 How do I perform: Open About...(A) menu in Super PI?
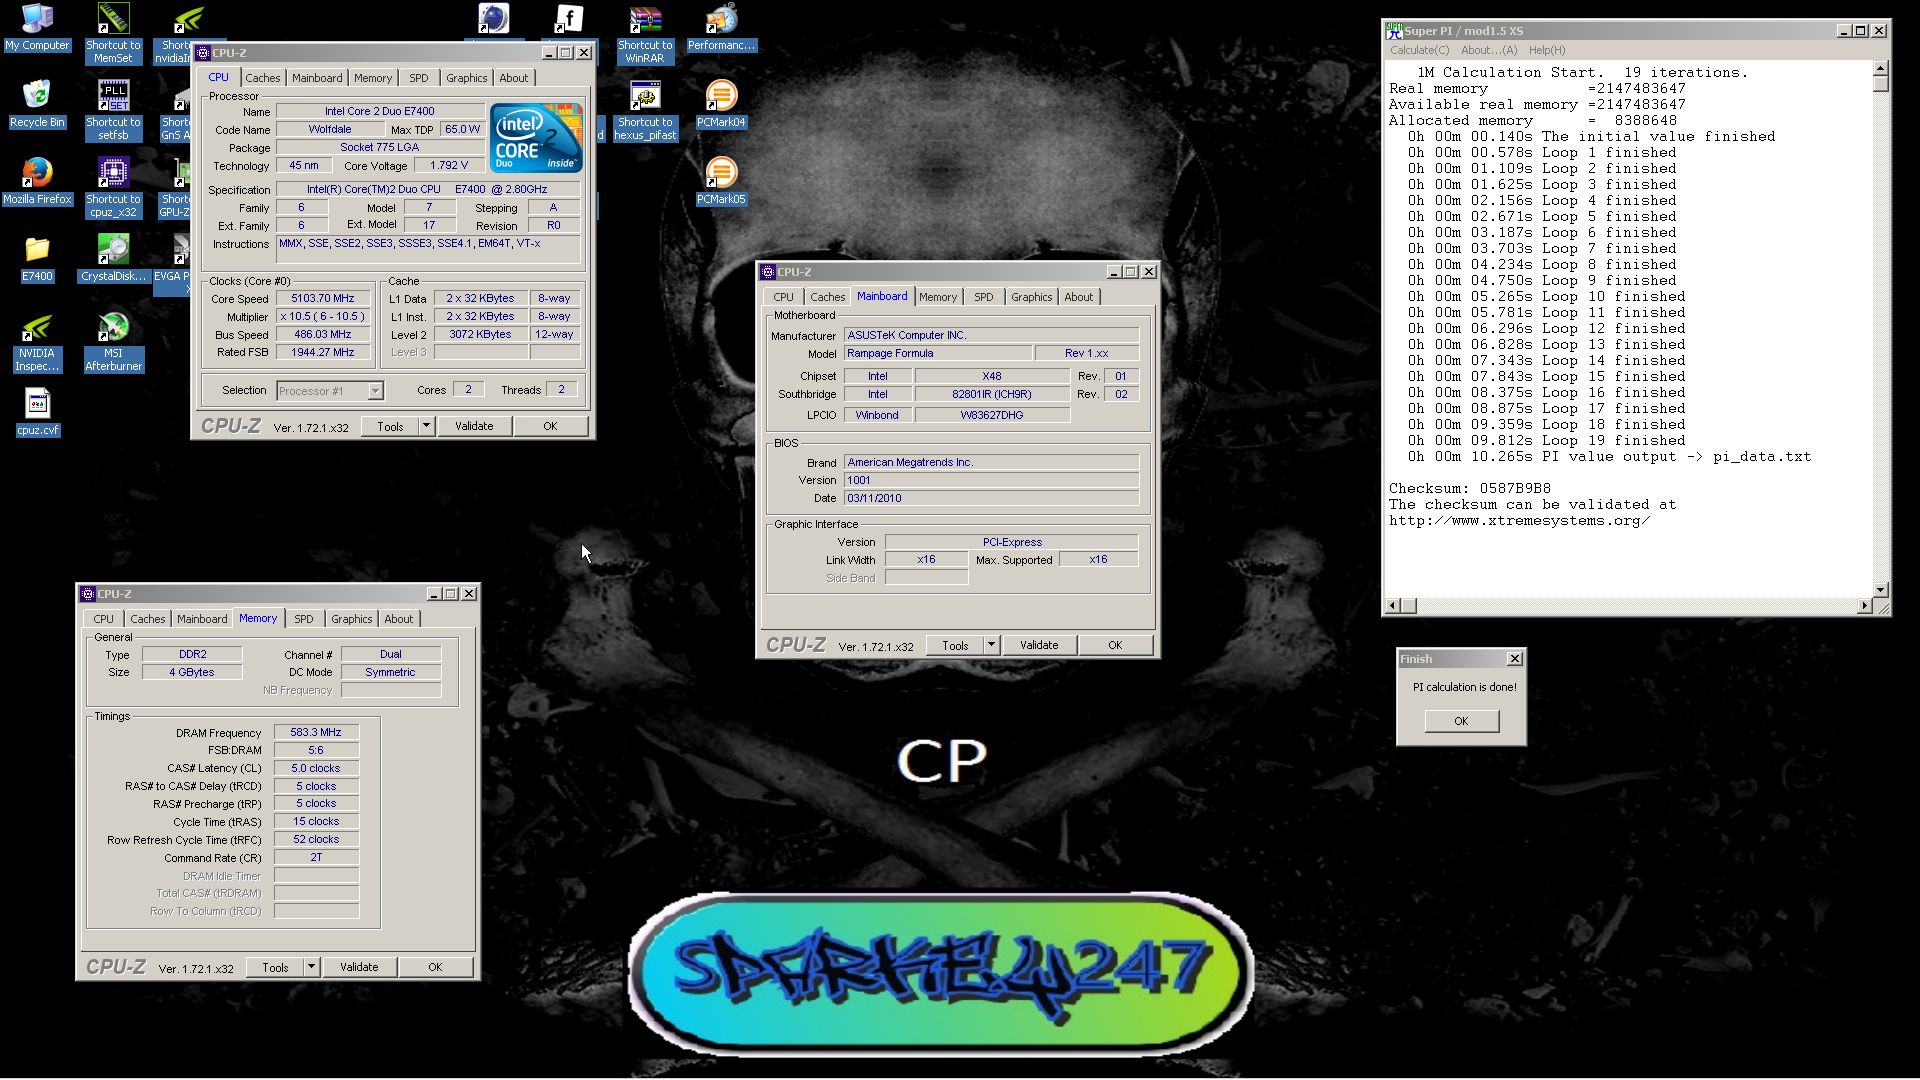pos(1489,50)
